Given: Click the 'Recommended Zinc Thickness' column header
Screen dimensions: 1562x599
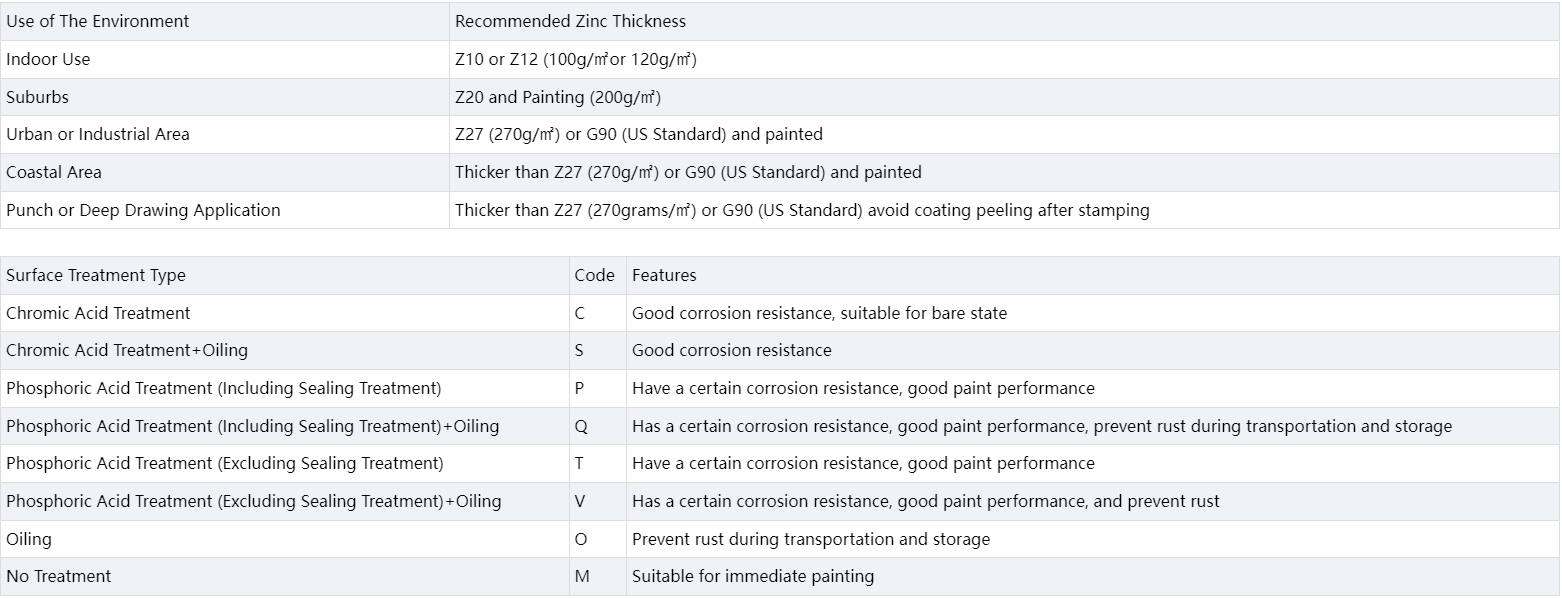Looking at the screenshot, I should (570, 21).
